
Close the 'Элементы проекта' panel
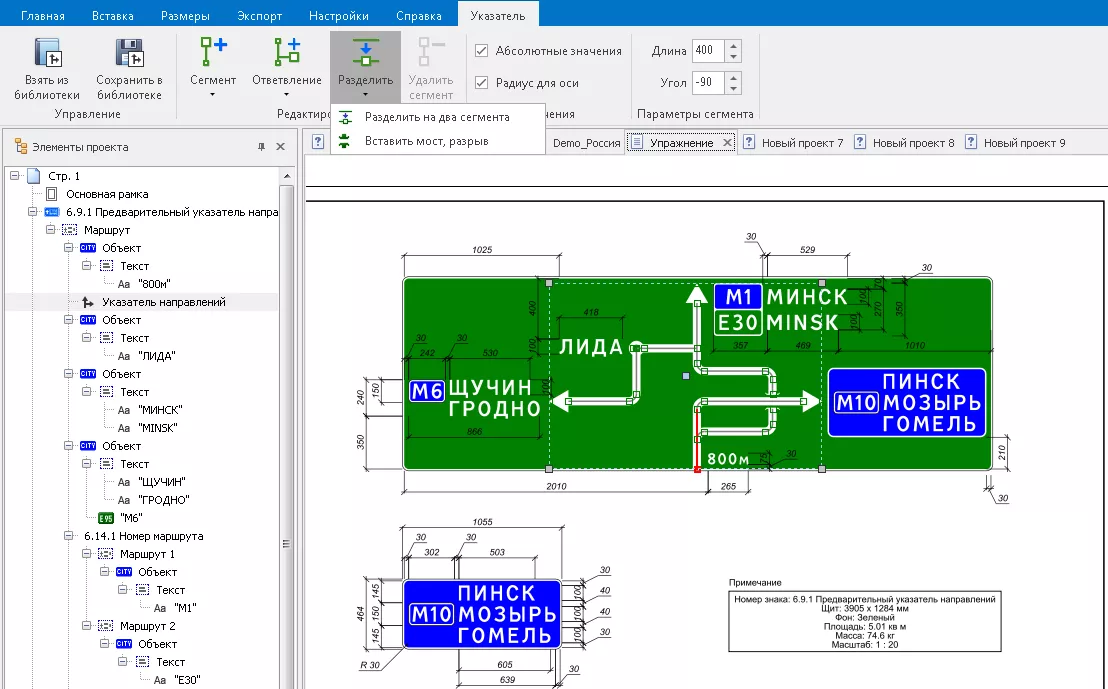[281, 147]
